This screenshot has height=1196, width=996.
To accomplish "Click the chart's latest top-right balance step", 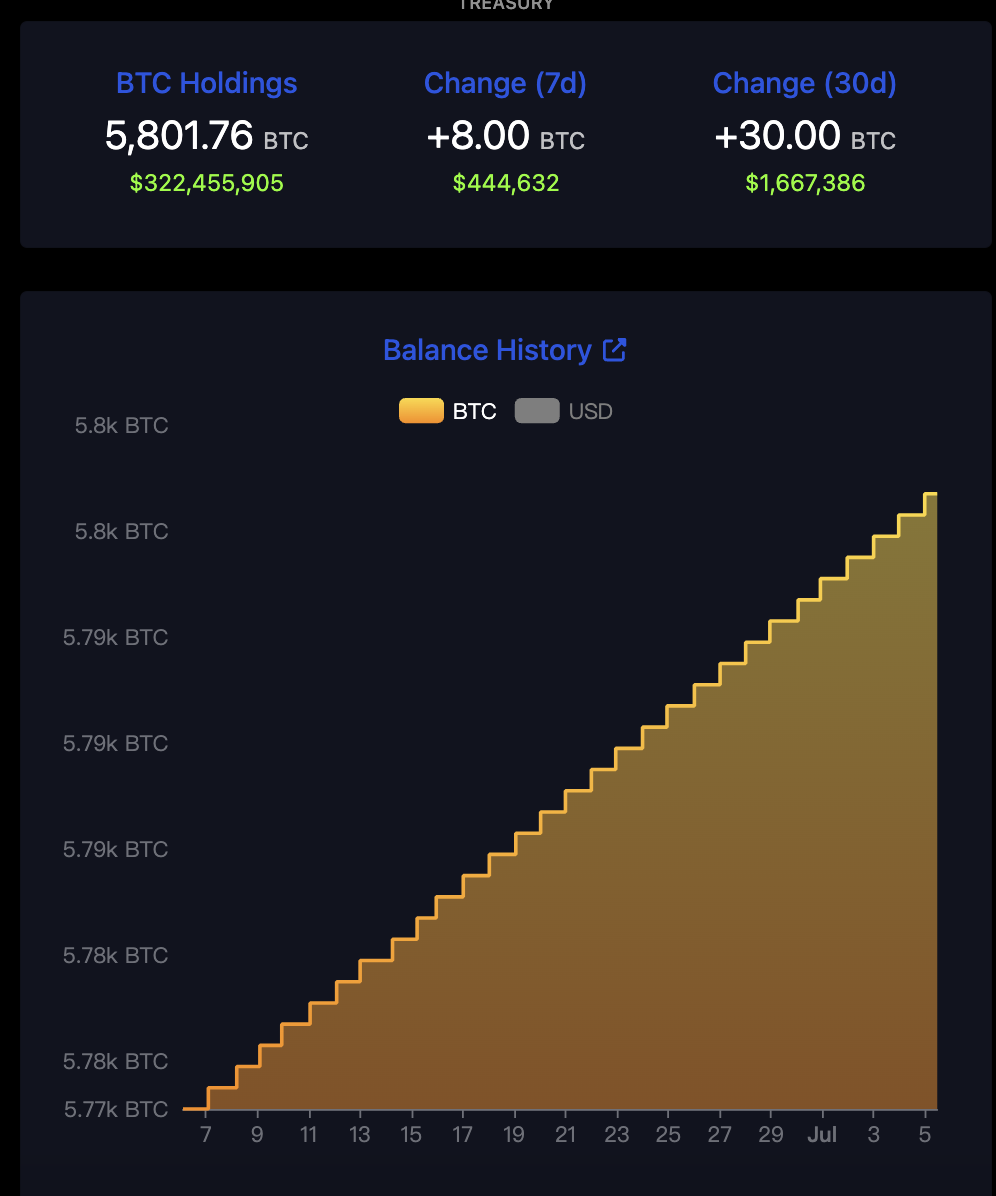I will click(x=931, y=494).
